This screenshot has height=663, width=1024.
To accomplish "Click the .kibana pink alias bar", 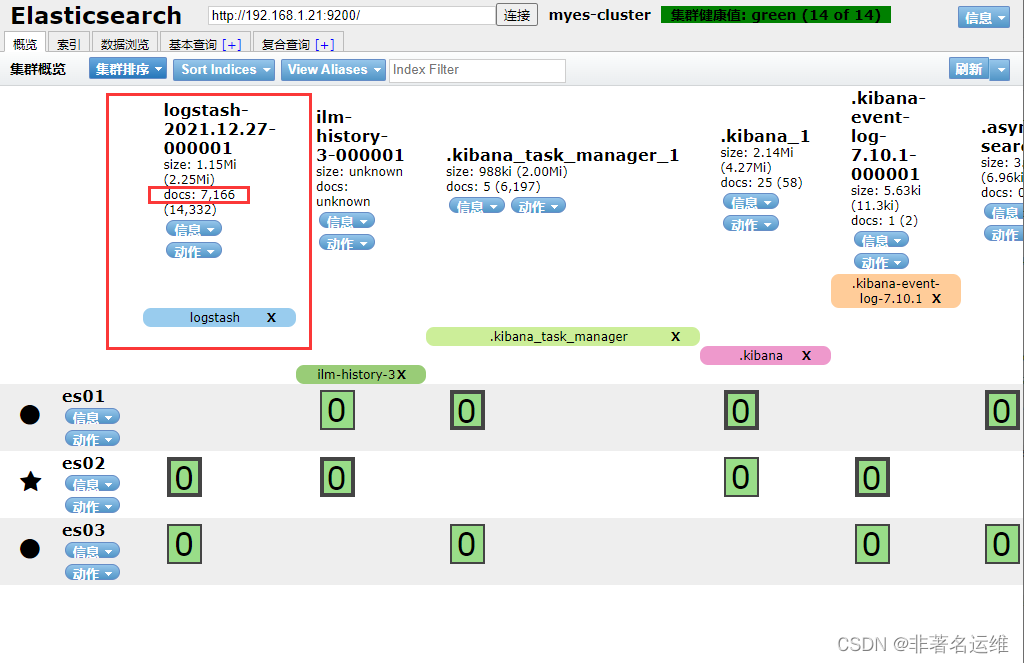I will [765, 355].
